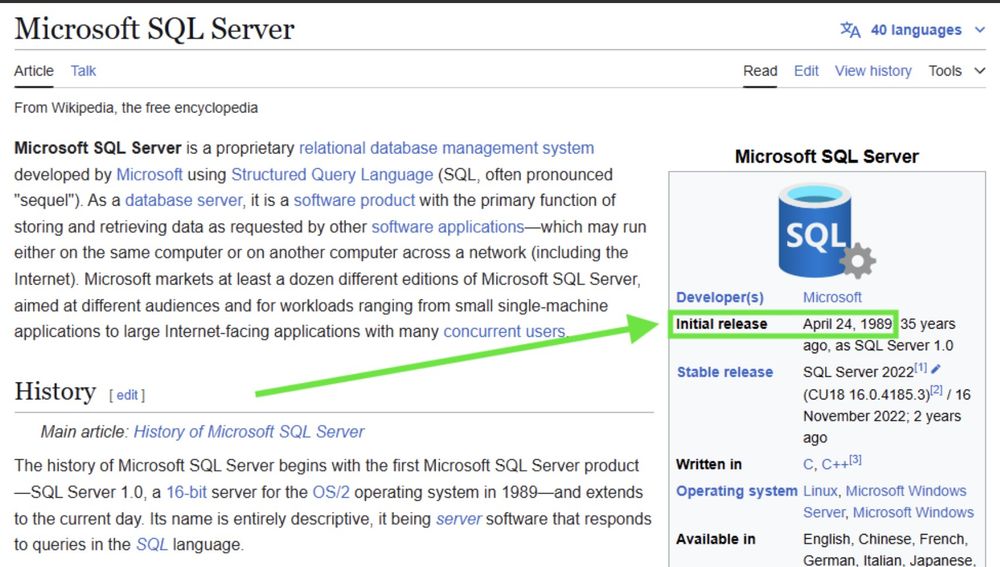1000x567 pixels.
Task: Select the Read tab
Action: pyautogui.click(x=760, y=71)
